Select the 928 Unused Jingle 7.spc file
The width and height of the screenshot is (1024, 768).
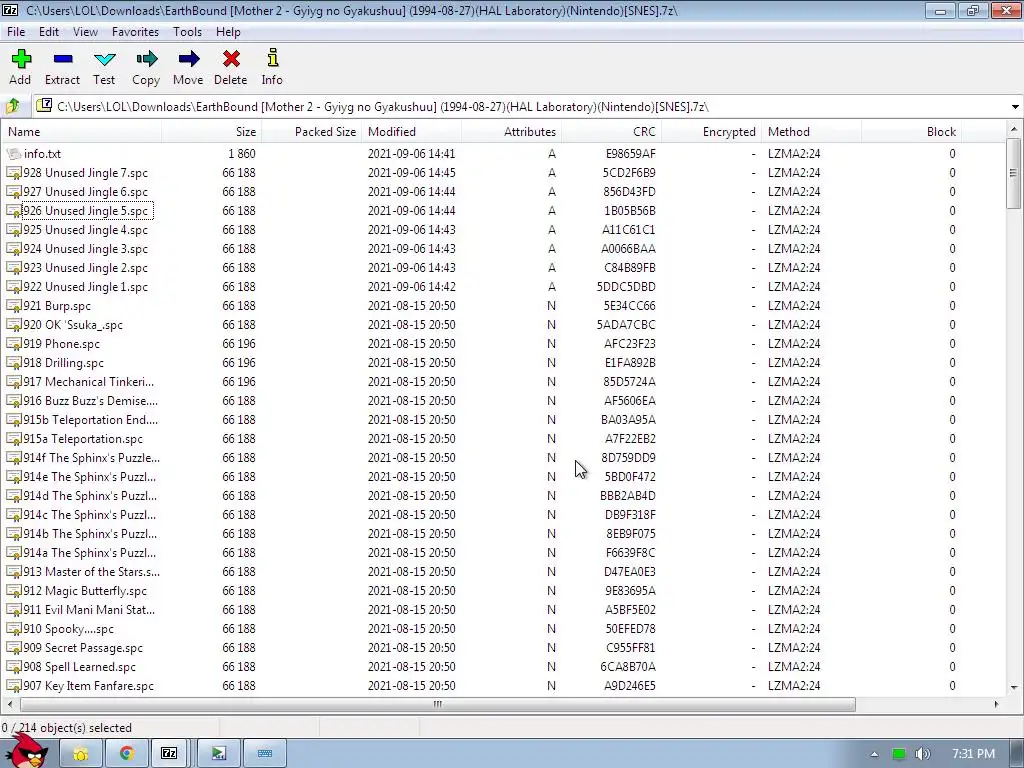point(86,173)
